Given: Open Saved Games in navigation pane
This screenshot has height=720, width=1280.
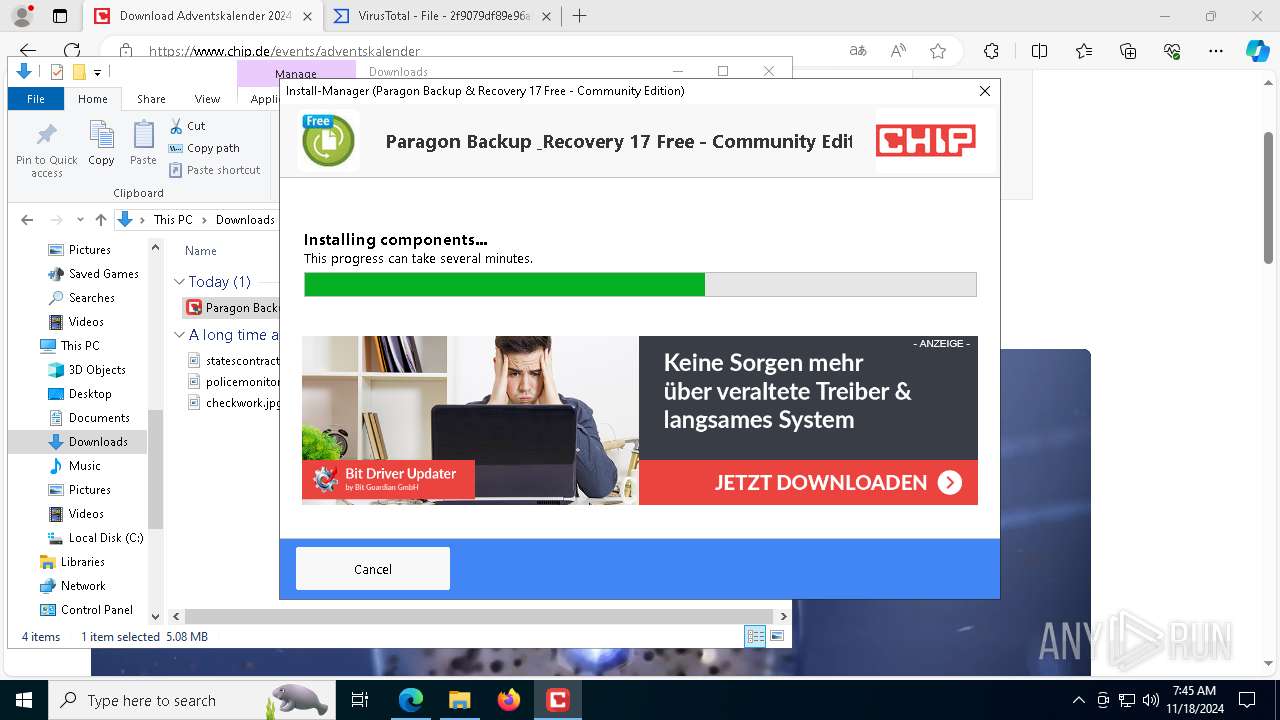Looking at the screenshot, I should pos(93,274).
